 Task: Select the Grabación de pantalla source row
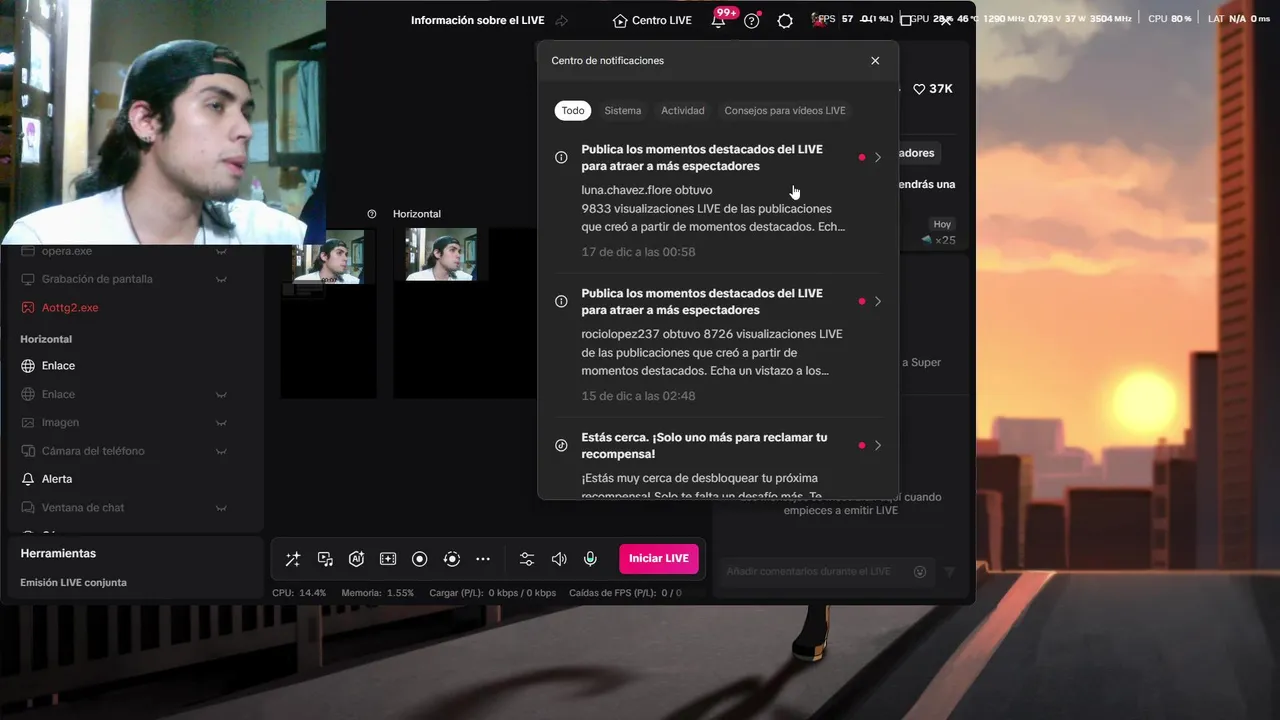pos(135,279)
